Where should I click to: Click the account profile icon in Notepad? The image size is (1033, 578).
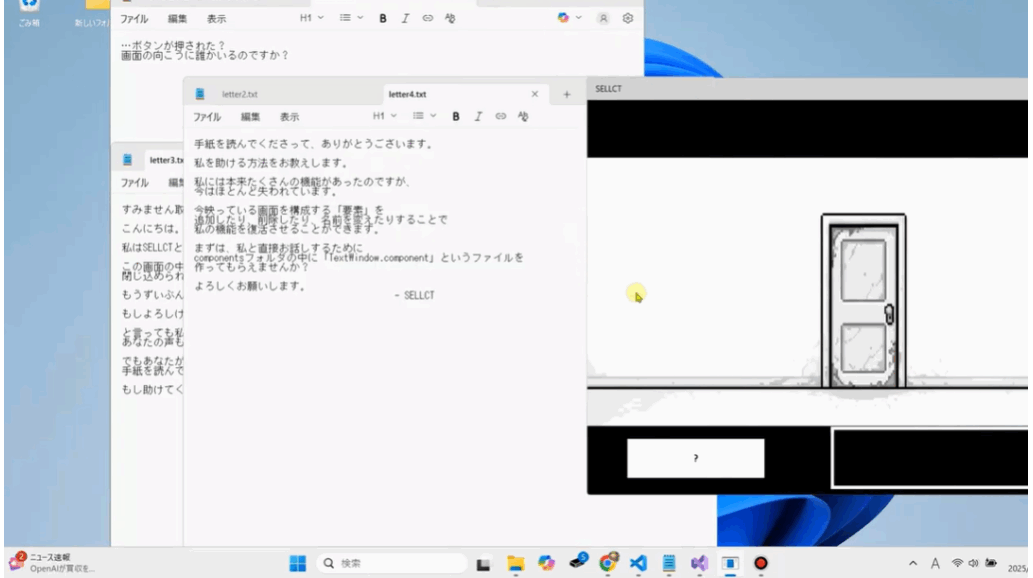[x=603, y=18]
